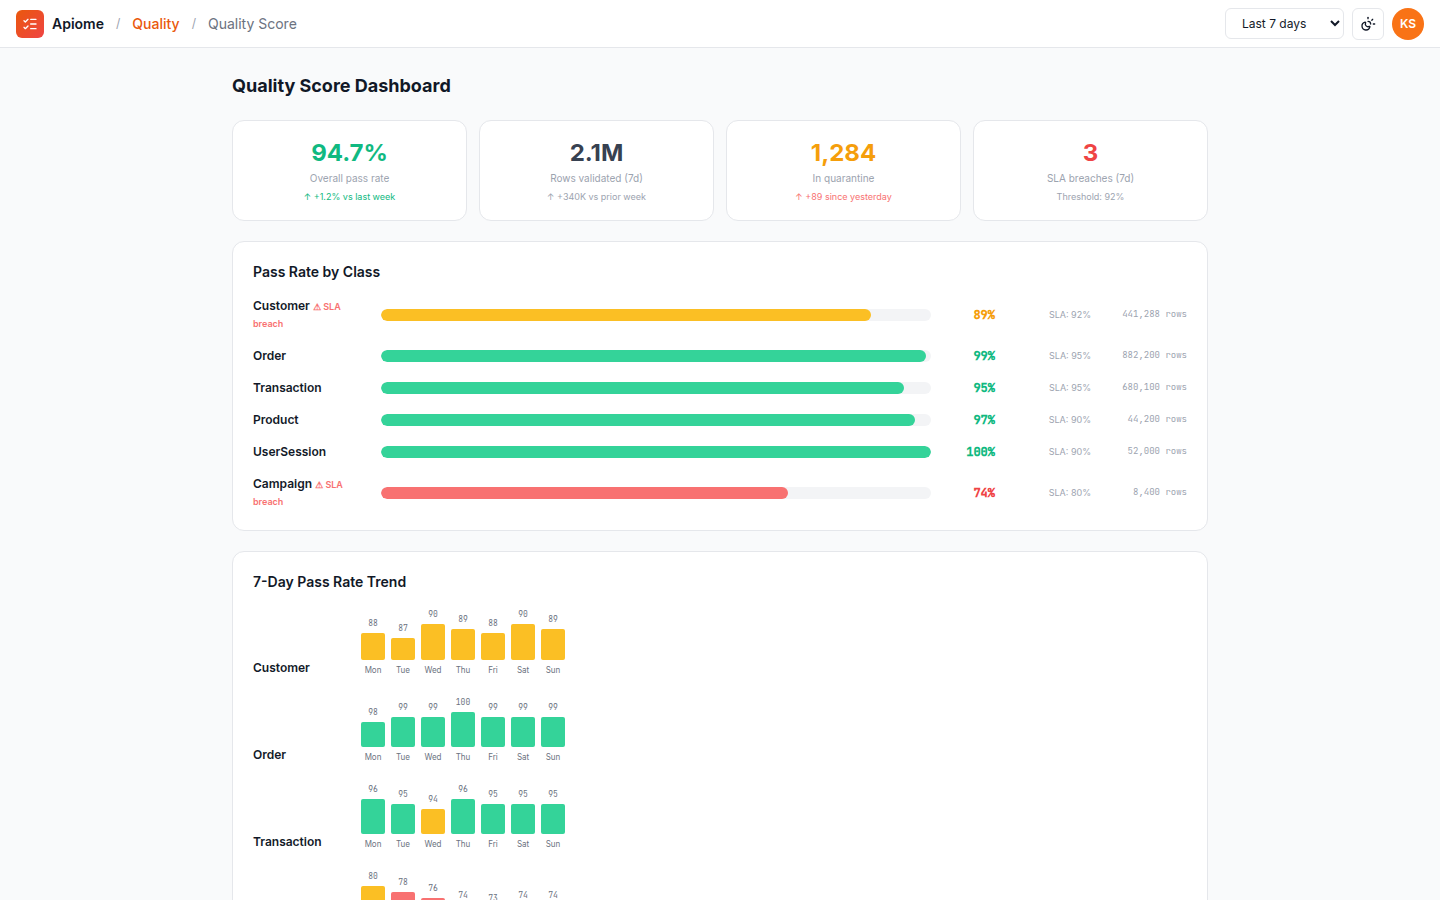Click the +340K vs prior week indicator
Image resolution: width=1440 pixels, height=900 pixels.
point(596,197)
